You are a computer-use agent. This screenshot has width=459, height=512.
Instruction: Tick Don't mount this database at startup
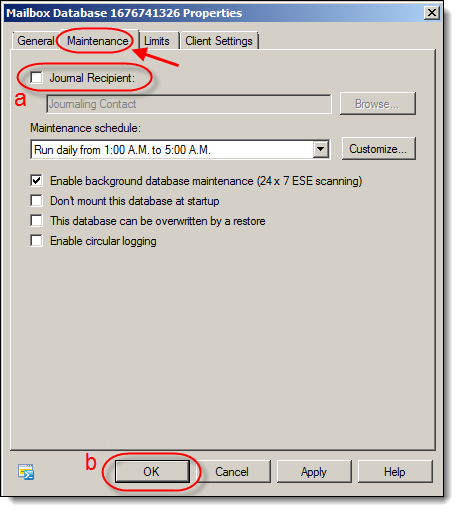[x=36, y=201]
